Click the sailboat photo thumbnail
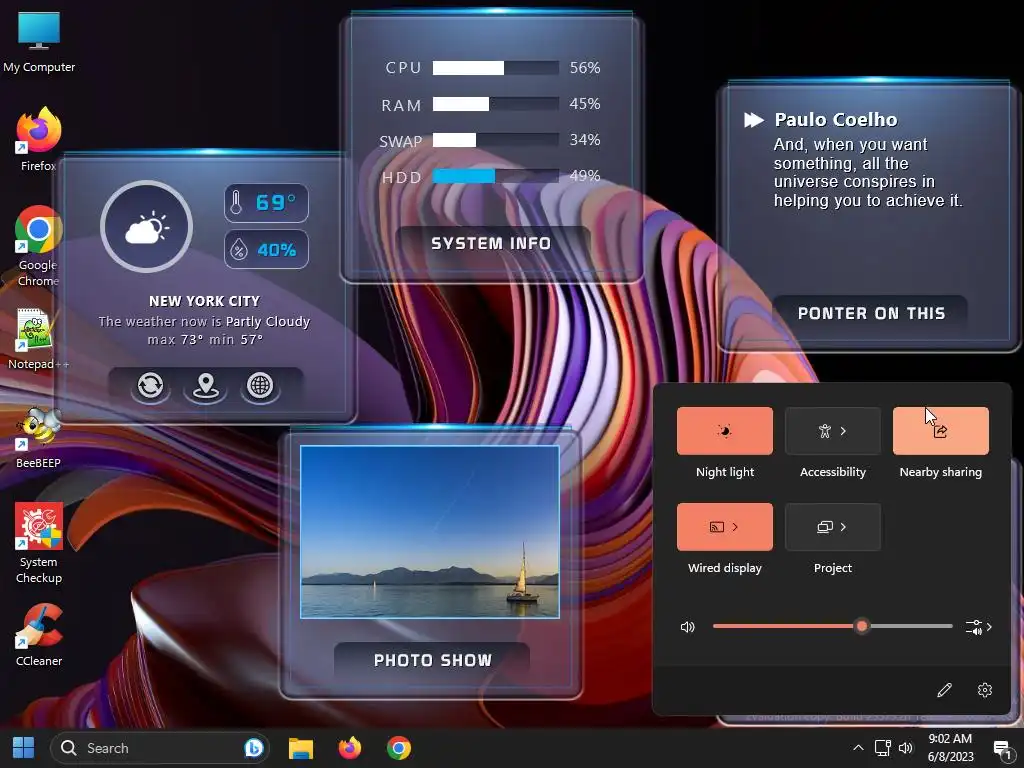 pyautogui.click(x=430, y=532)
